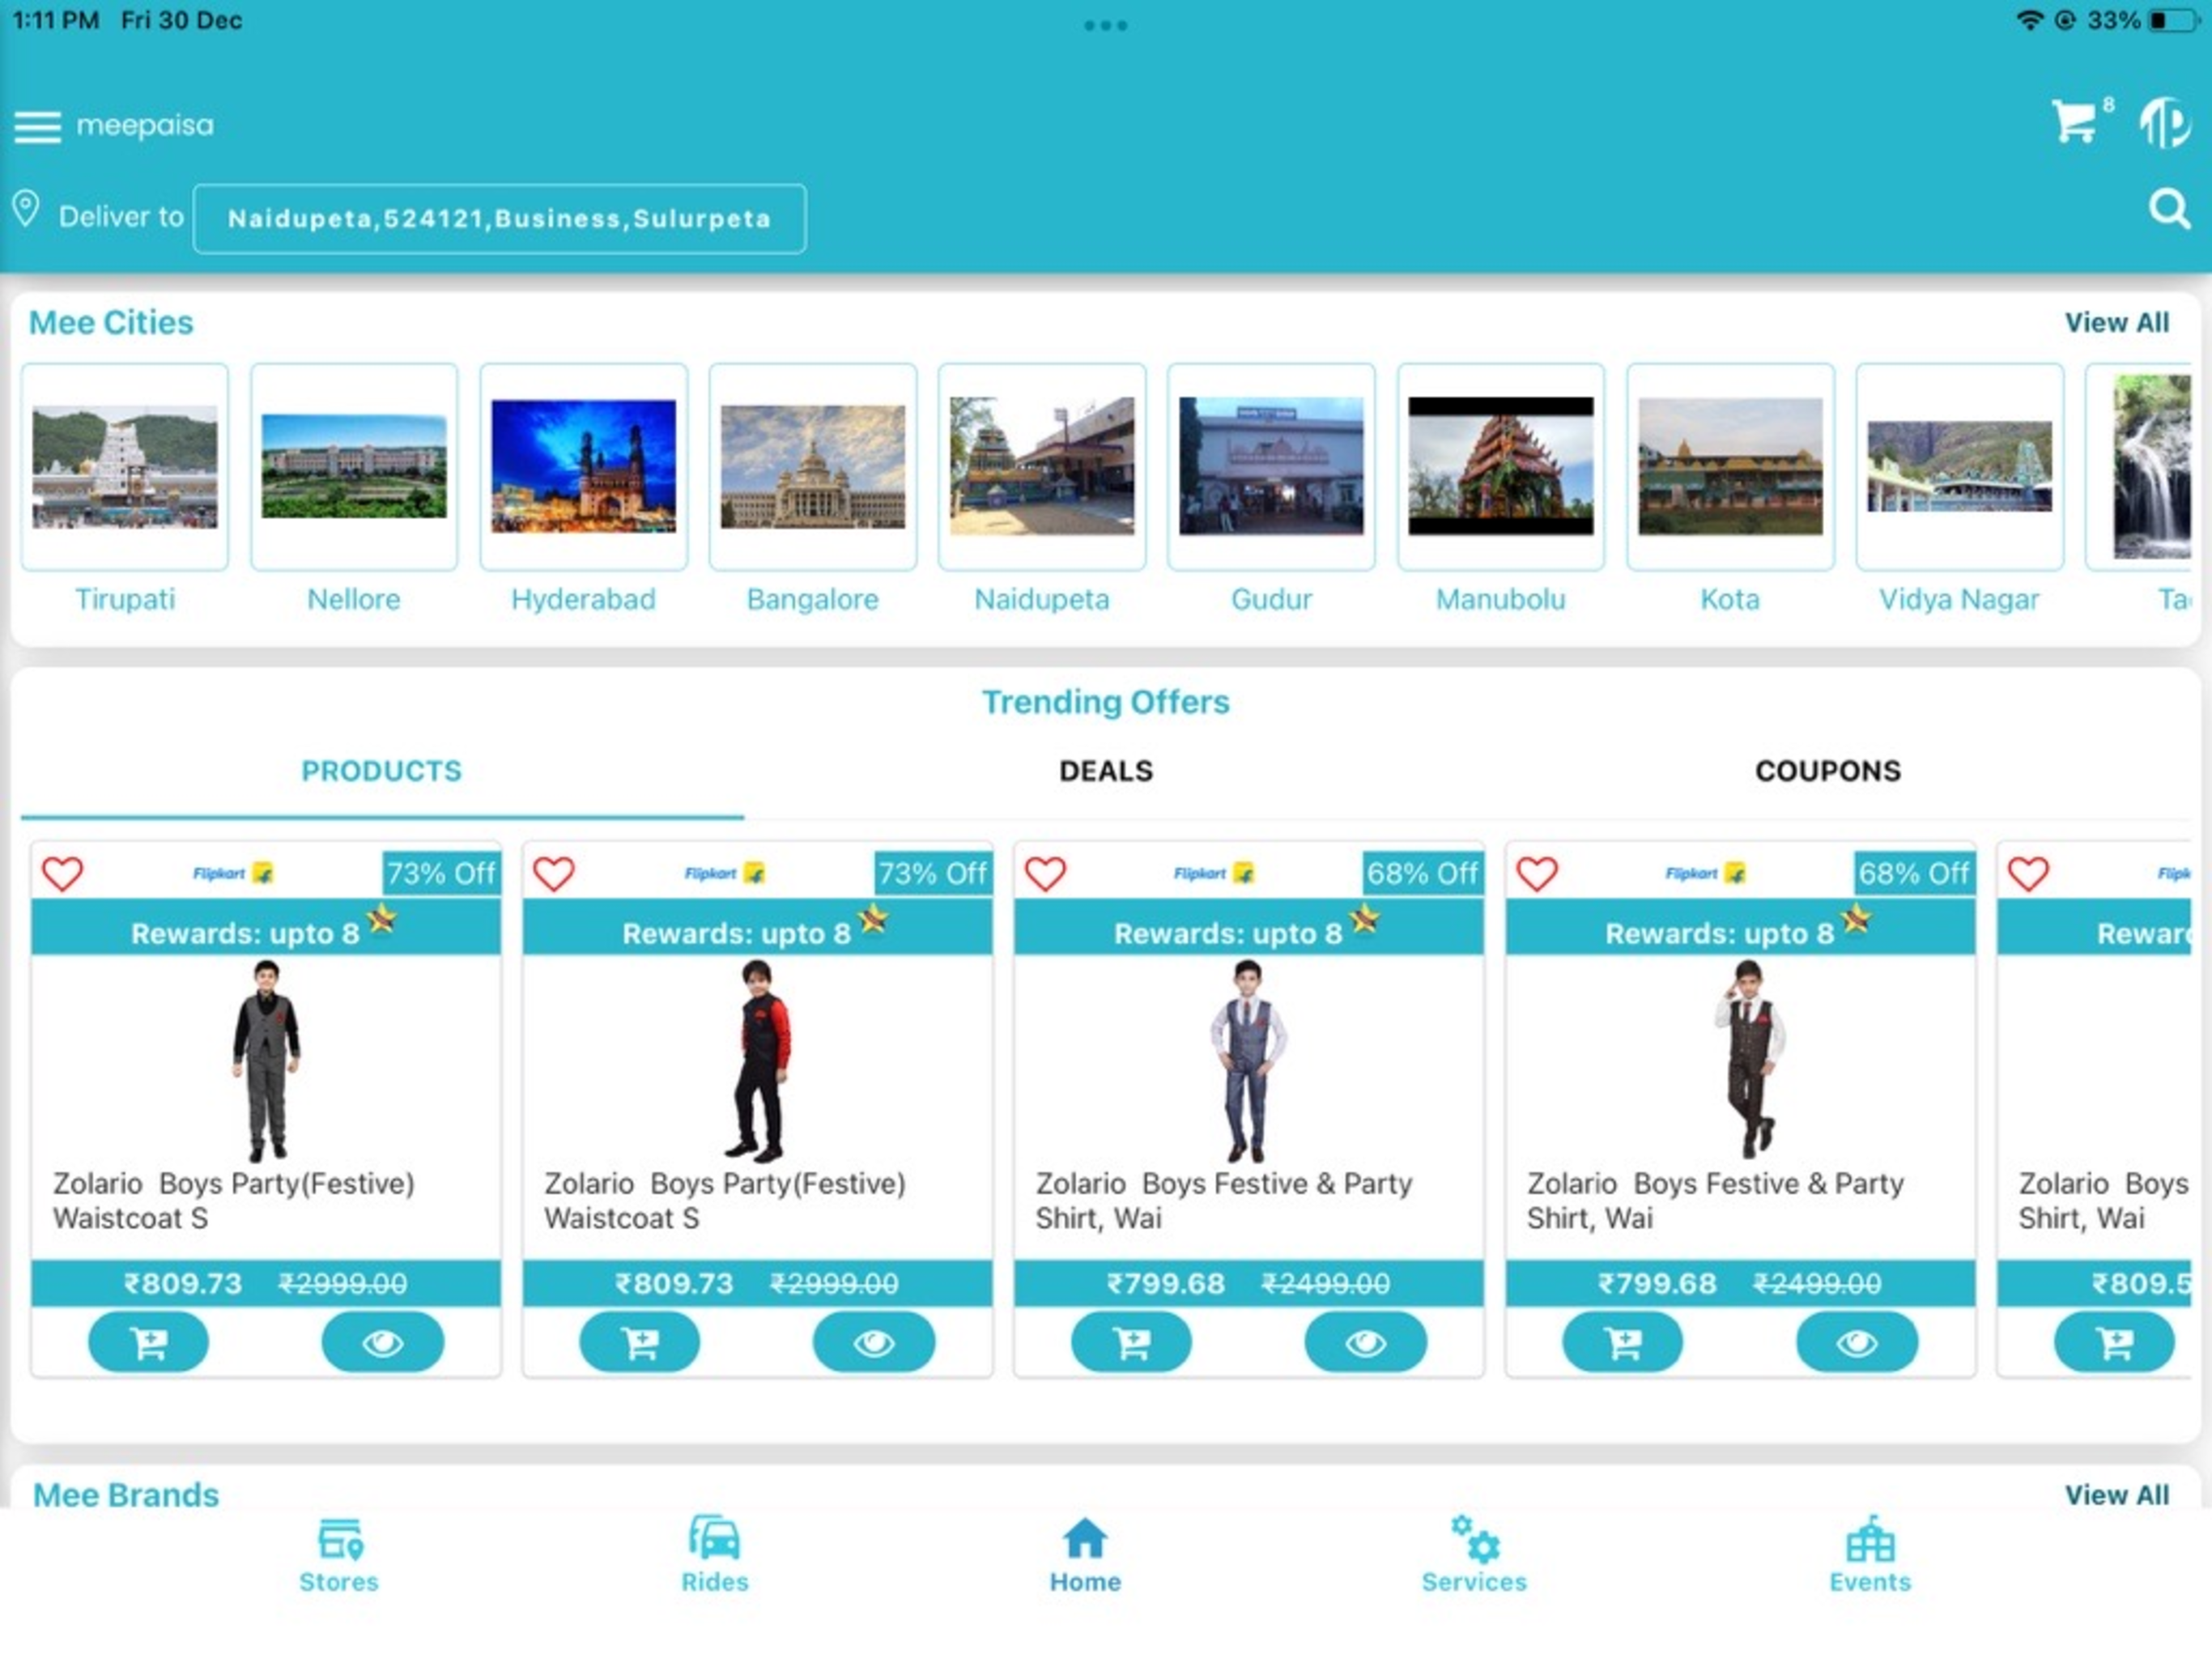Favorite the second 68% Off shirt product
The width and height of the screenshot is (2212, 1658).
1537,874
